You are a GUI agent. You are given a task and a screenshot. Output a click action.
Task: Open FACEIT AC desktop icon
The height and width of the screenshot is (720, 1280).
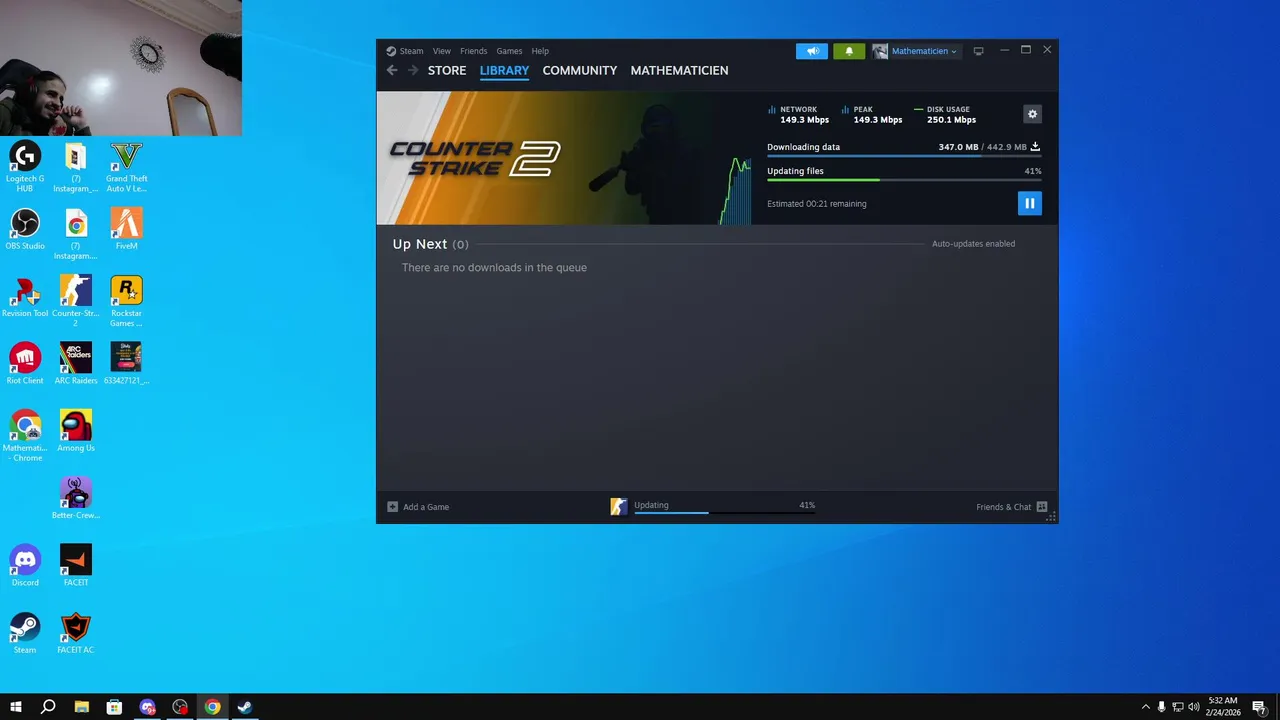tap(76, 633)
